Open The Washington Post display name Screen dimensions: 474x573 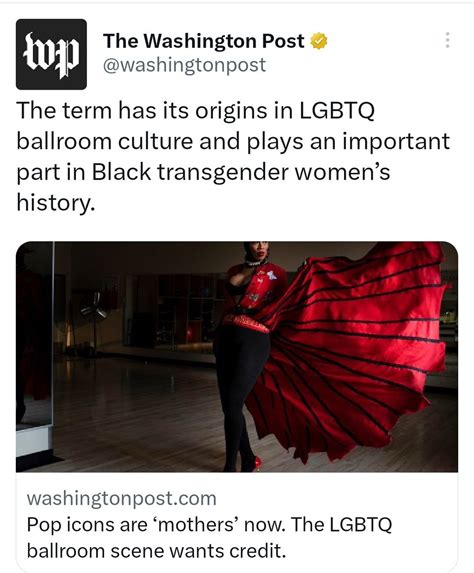click(204, 41)
